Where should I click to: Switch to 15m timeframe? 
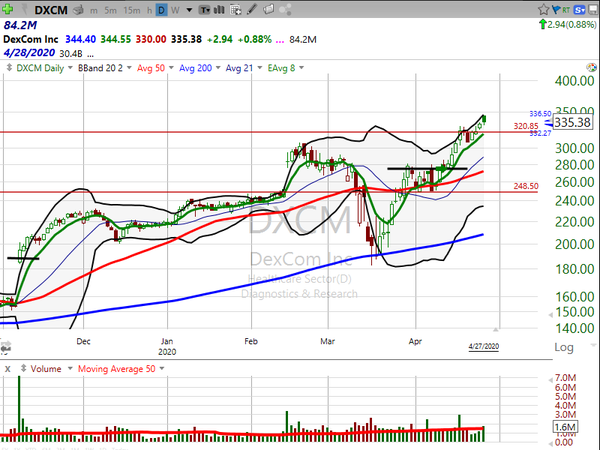point(132,10)
